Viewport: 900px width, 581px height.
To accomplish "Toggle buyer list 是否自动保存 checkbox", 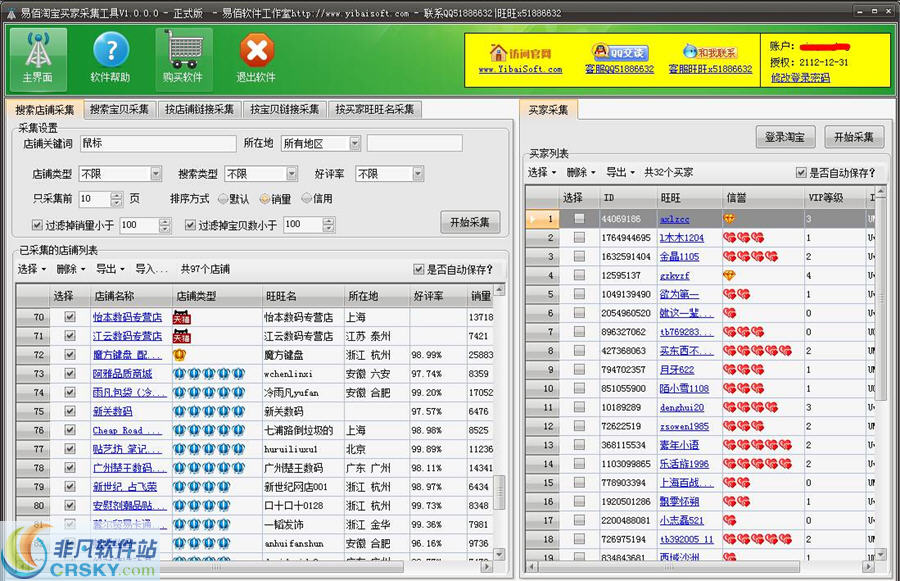I will click(x=801, y=173).
